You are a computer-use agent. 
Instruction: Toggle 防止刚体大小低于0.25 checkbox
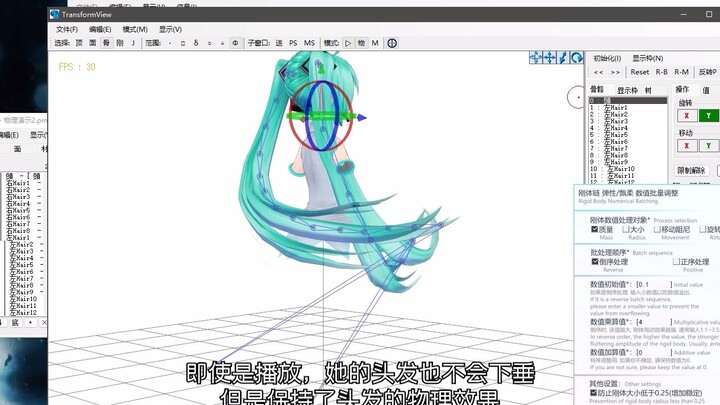593,393
